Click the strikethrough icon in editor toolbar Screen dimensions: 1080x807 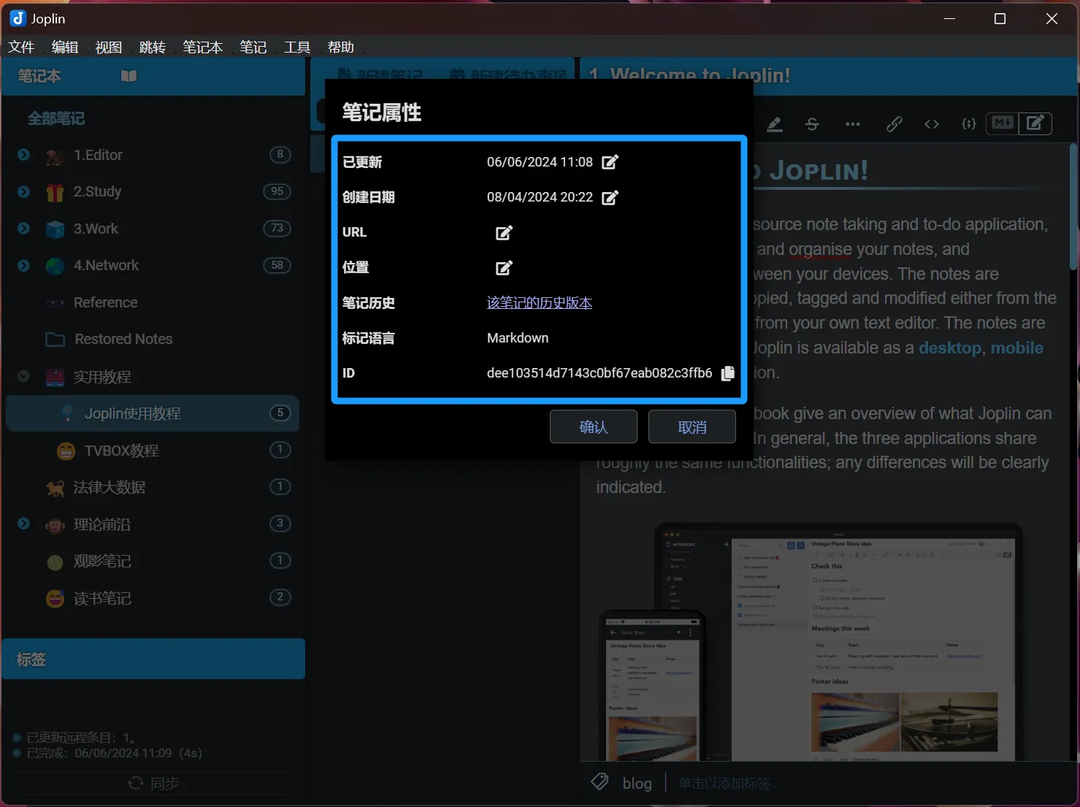coord(812,124)
